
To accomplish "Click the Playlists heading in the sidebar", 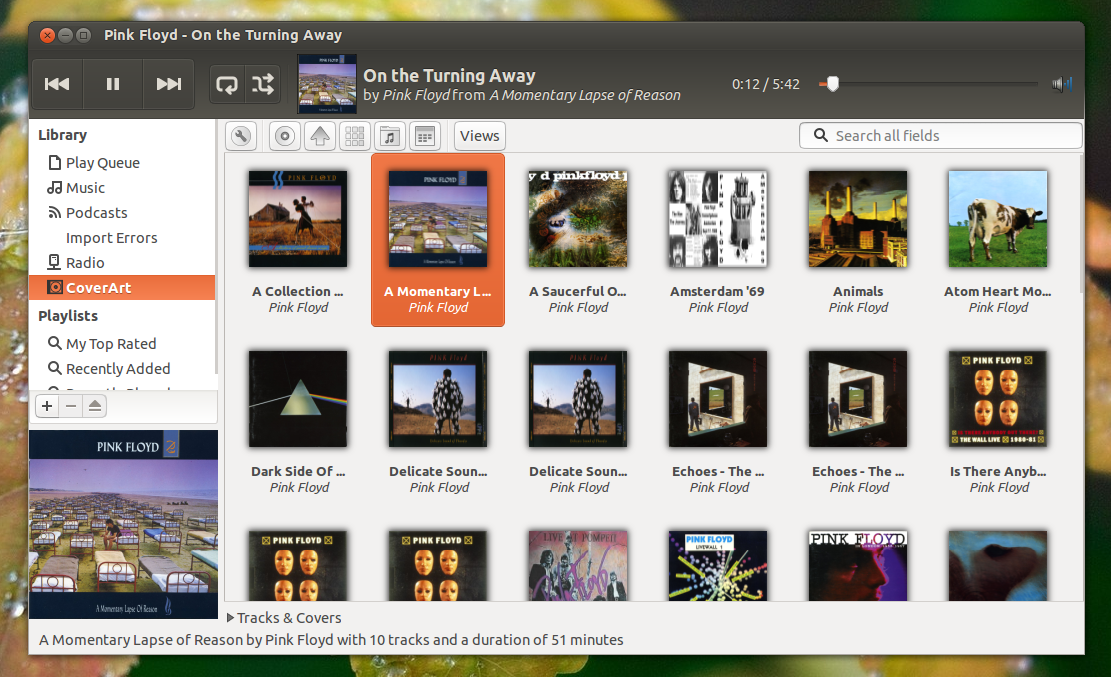I will (68, 316).
